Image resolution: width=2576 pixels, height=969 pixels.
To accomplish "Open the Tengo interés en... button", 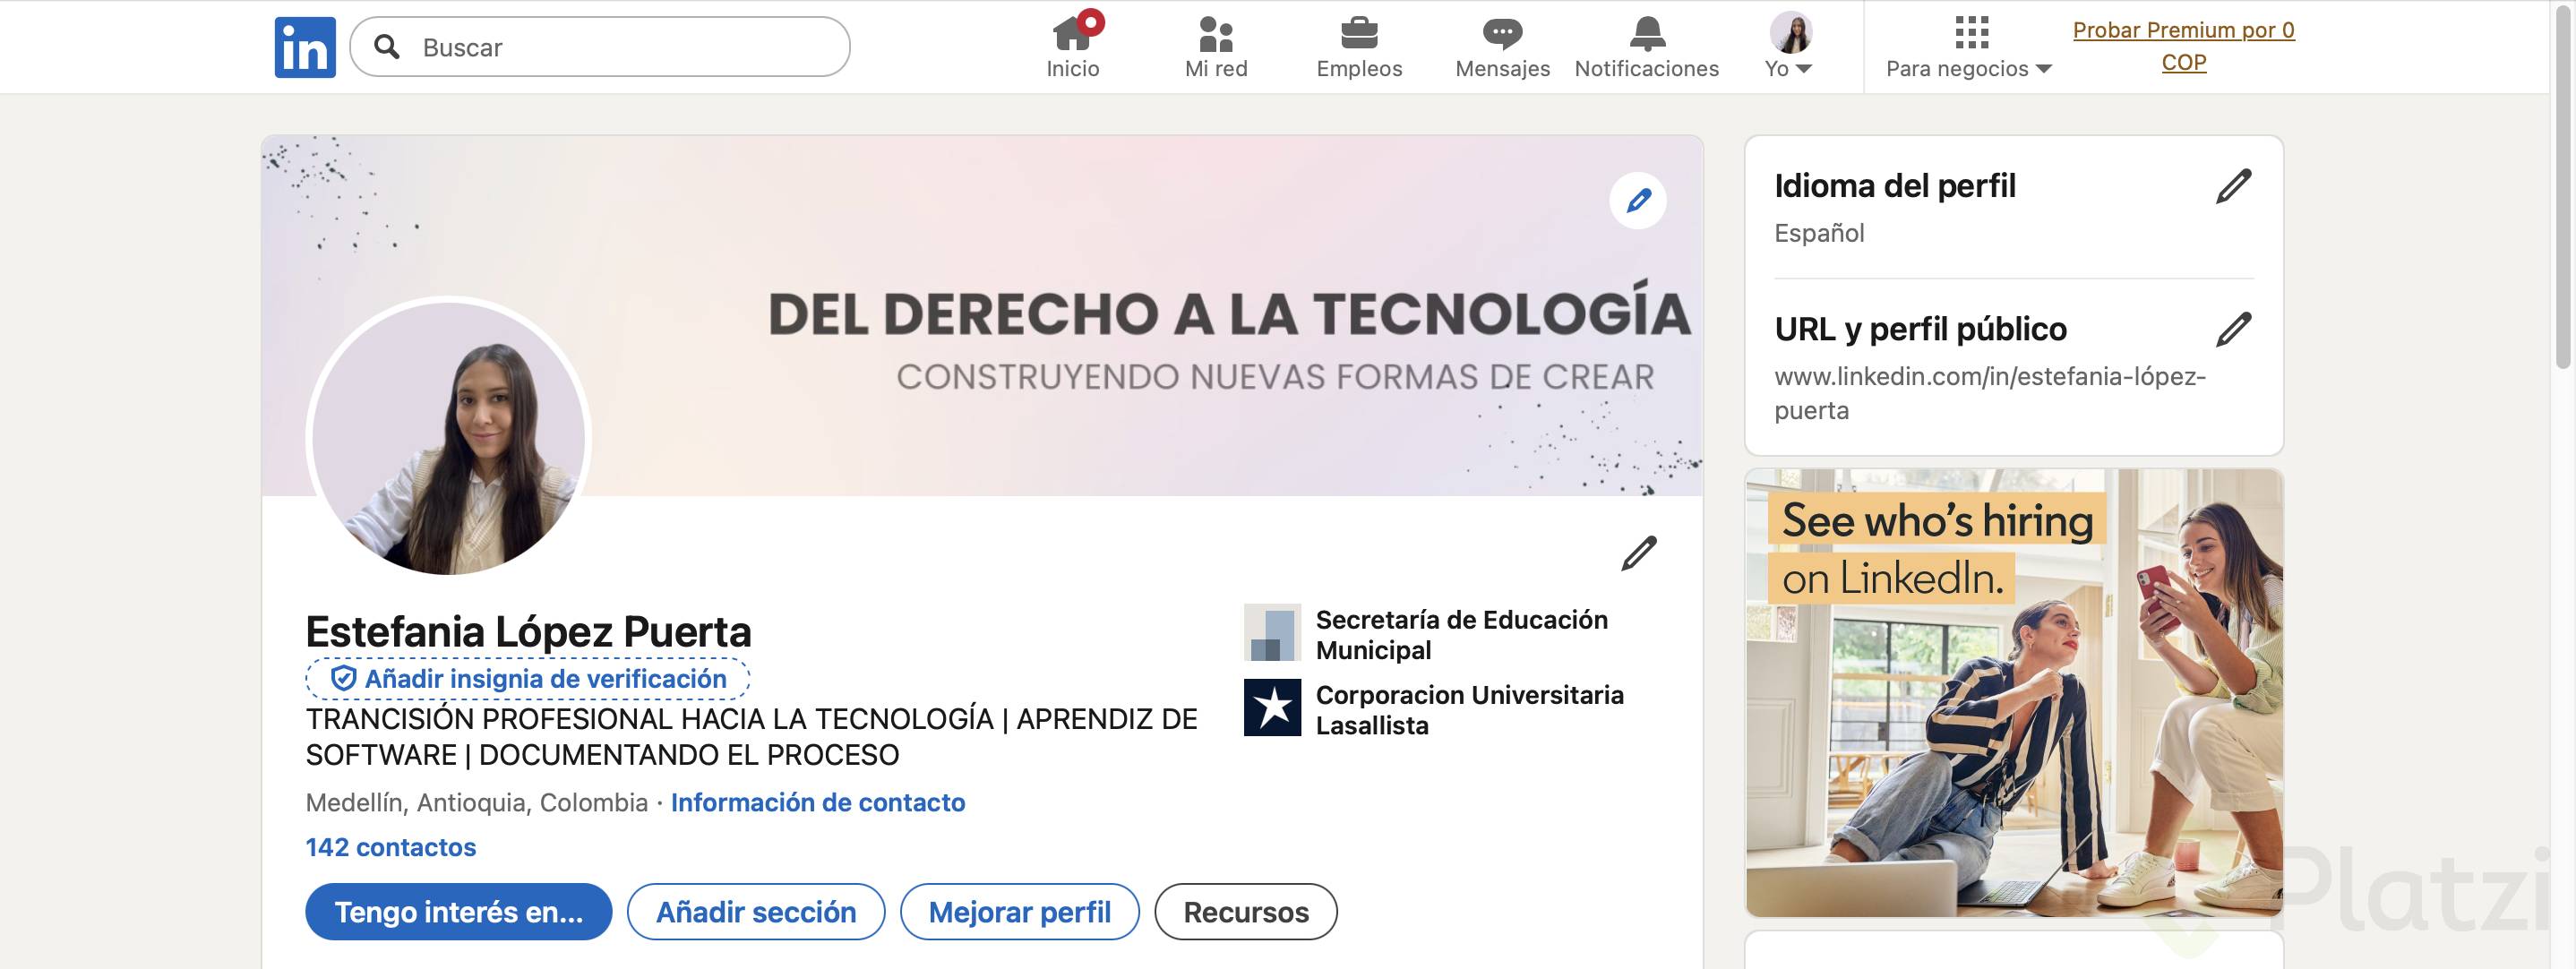I will point(458,911).
